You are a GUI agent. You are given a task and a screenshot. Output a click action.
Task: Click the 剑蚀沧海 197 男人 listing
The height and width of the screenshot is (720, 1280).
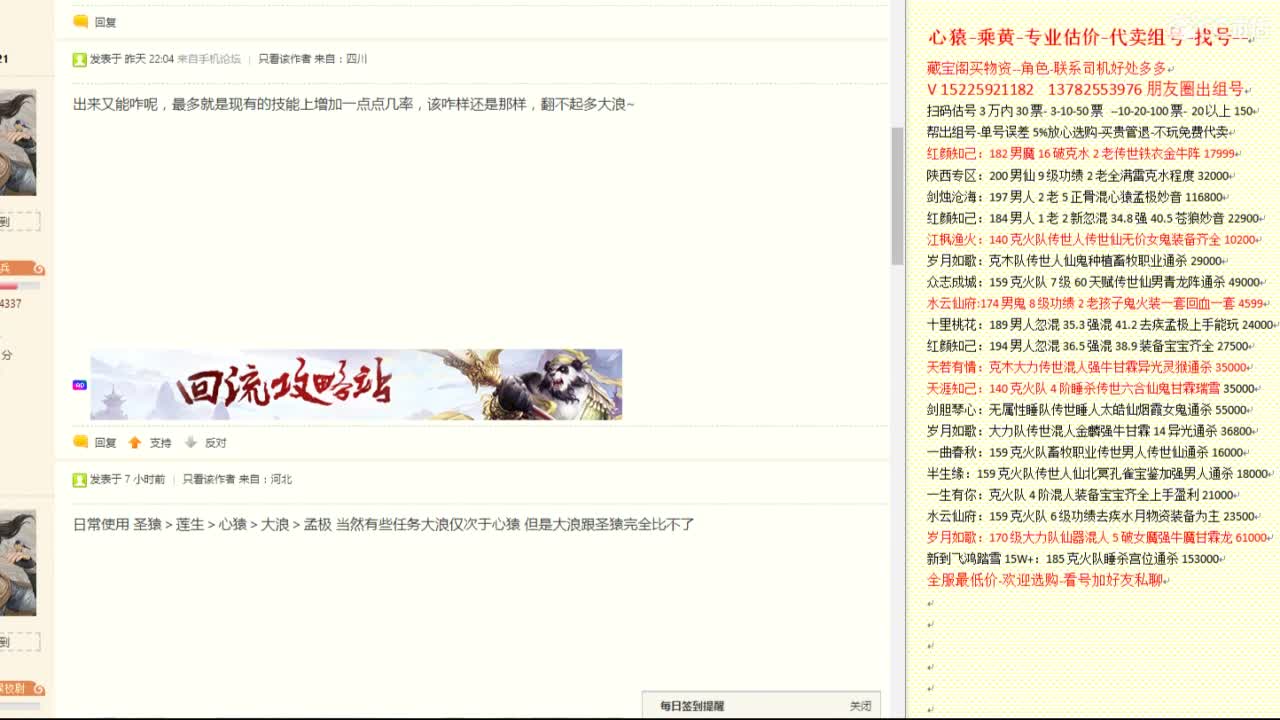[x=1075, y=197]
